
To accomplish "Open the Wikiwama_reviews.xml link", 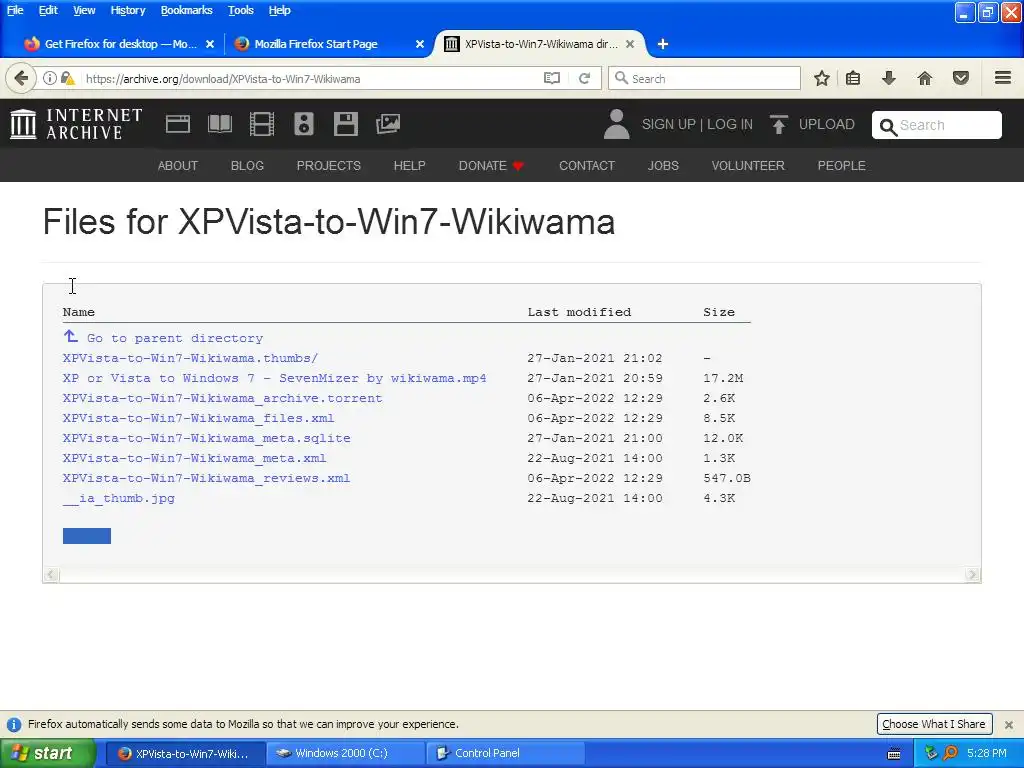I will (206, 478).
